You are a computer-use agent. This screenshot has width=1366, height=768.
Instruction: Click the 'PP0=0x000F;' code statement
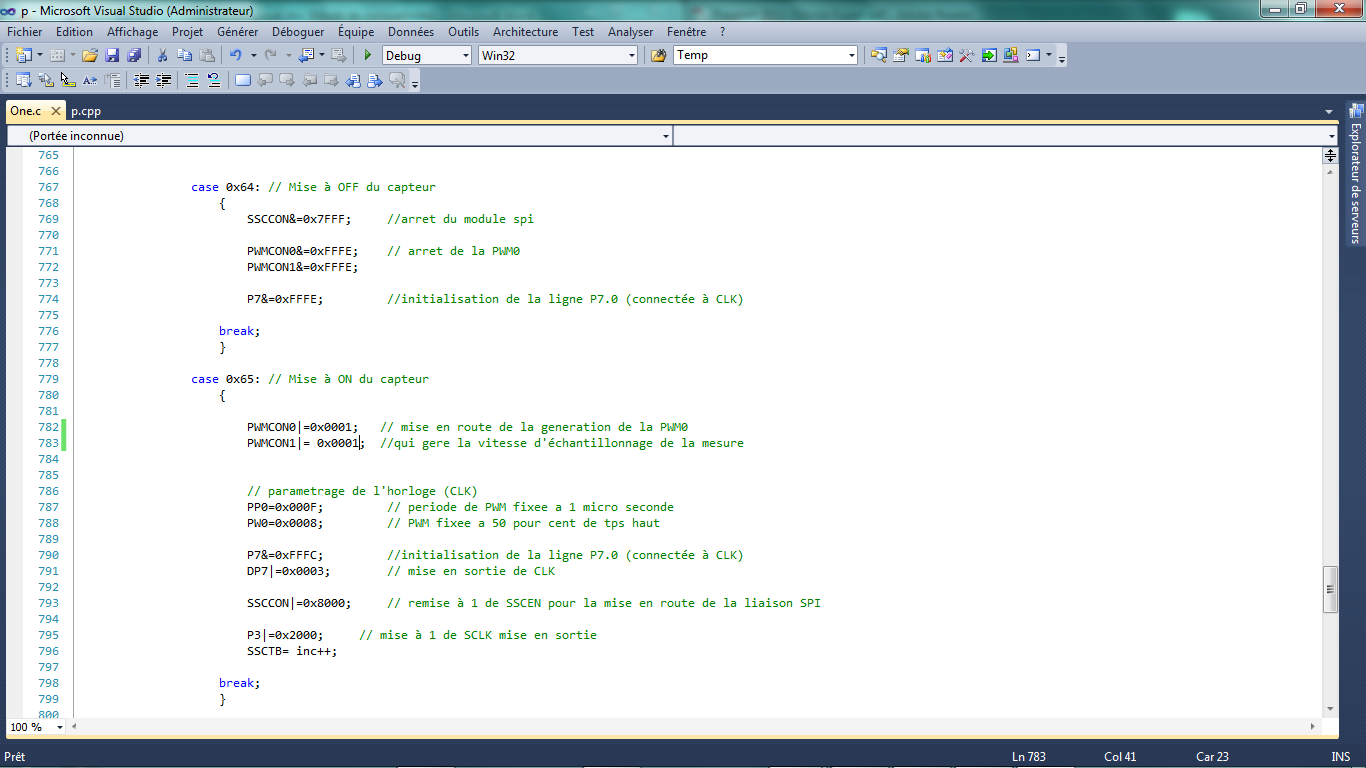pos(285,507)
